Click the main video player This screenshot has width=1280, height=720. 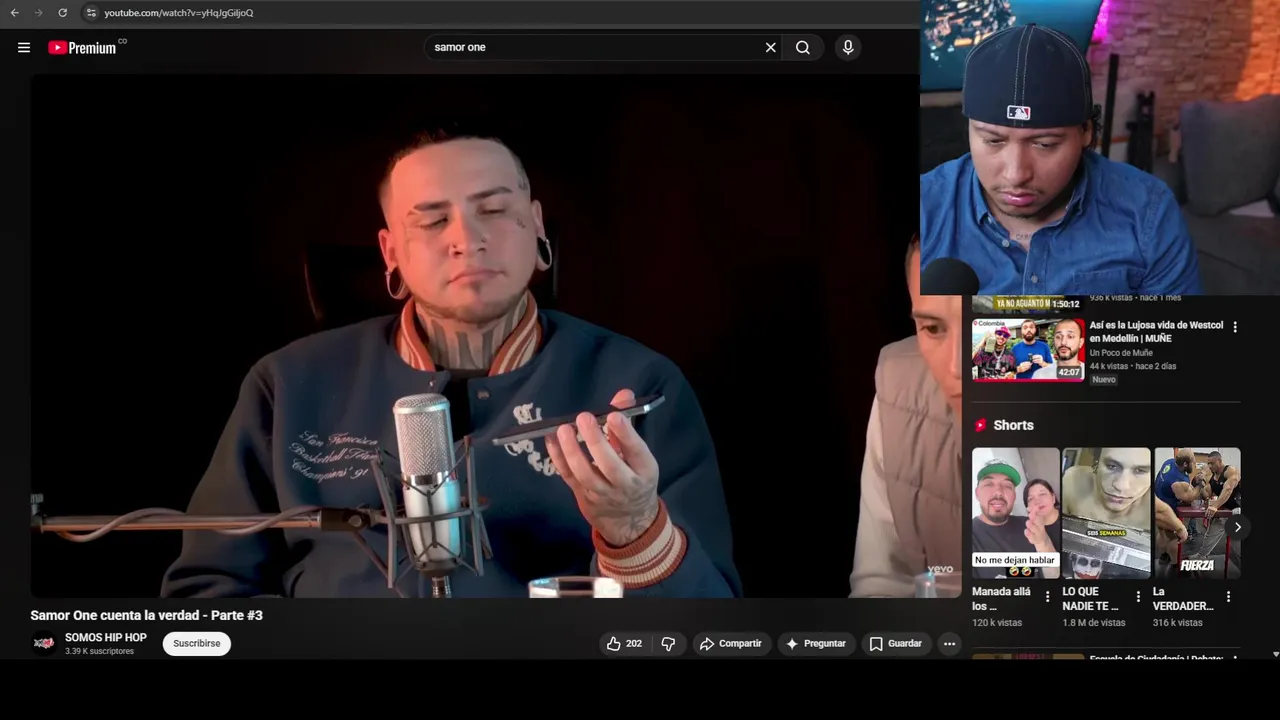point(495,336)
